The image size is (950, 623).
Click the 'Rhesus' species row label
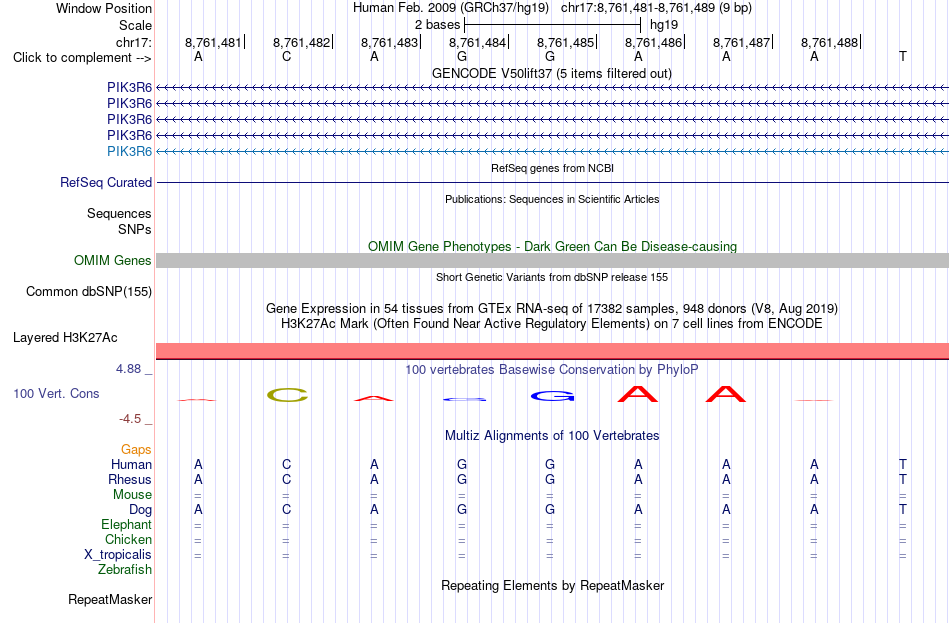[130, 479]
